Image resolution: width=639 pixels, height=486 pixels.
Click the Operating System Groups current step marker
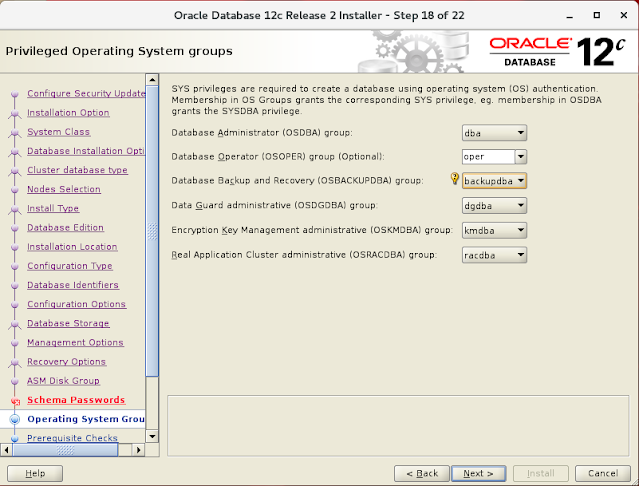pyautogui.click(x=15, y=419)
